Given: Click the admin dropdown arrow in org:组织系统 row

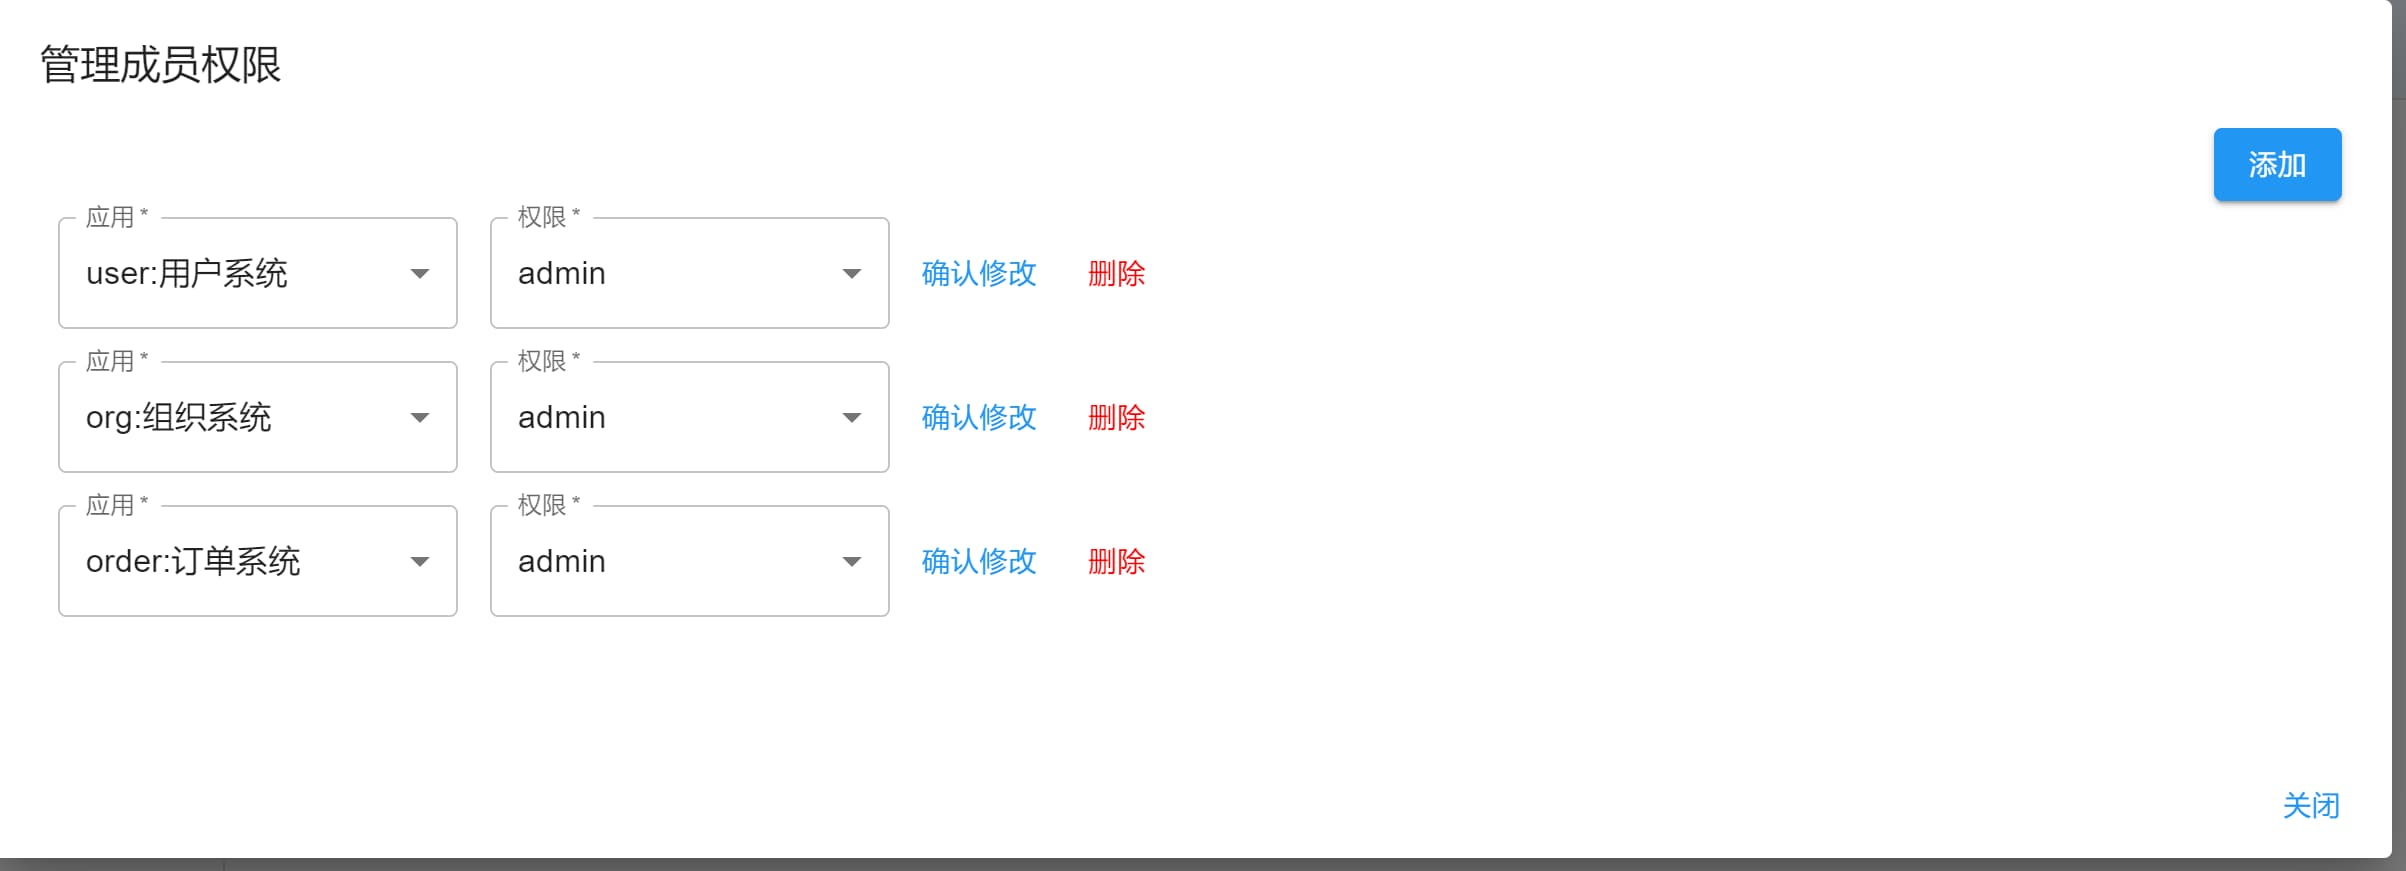Looking at the screenshot, I should click(852, 418).
